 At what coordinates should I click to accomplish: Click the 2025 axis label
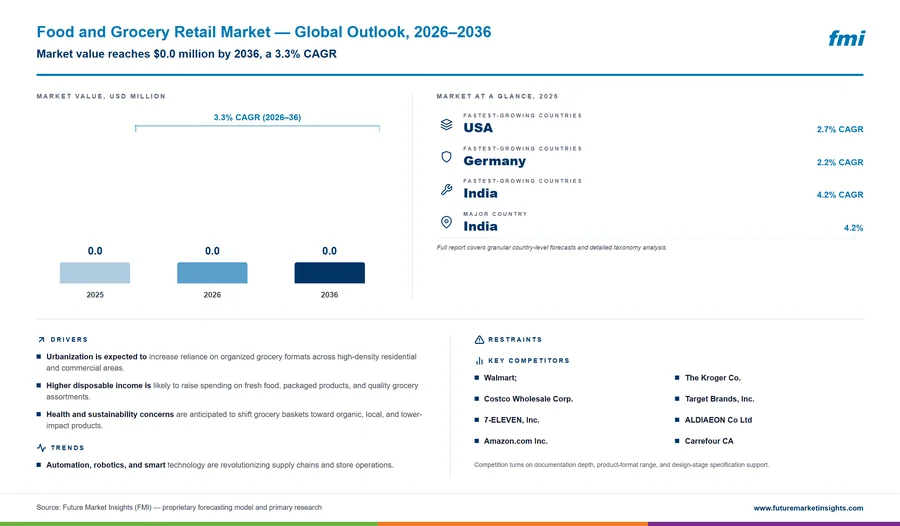(x=95, y=295)
